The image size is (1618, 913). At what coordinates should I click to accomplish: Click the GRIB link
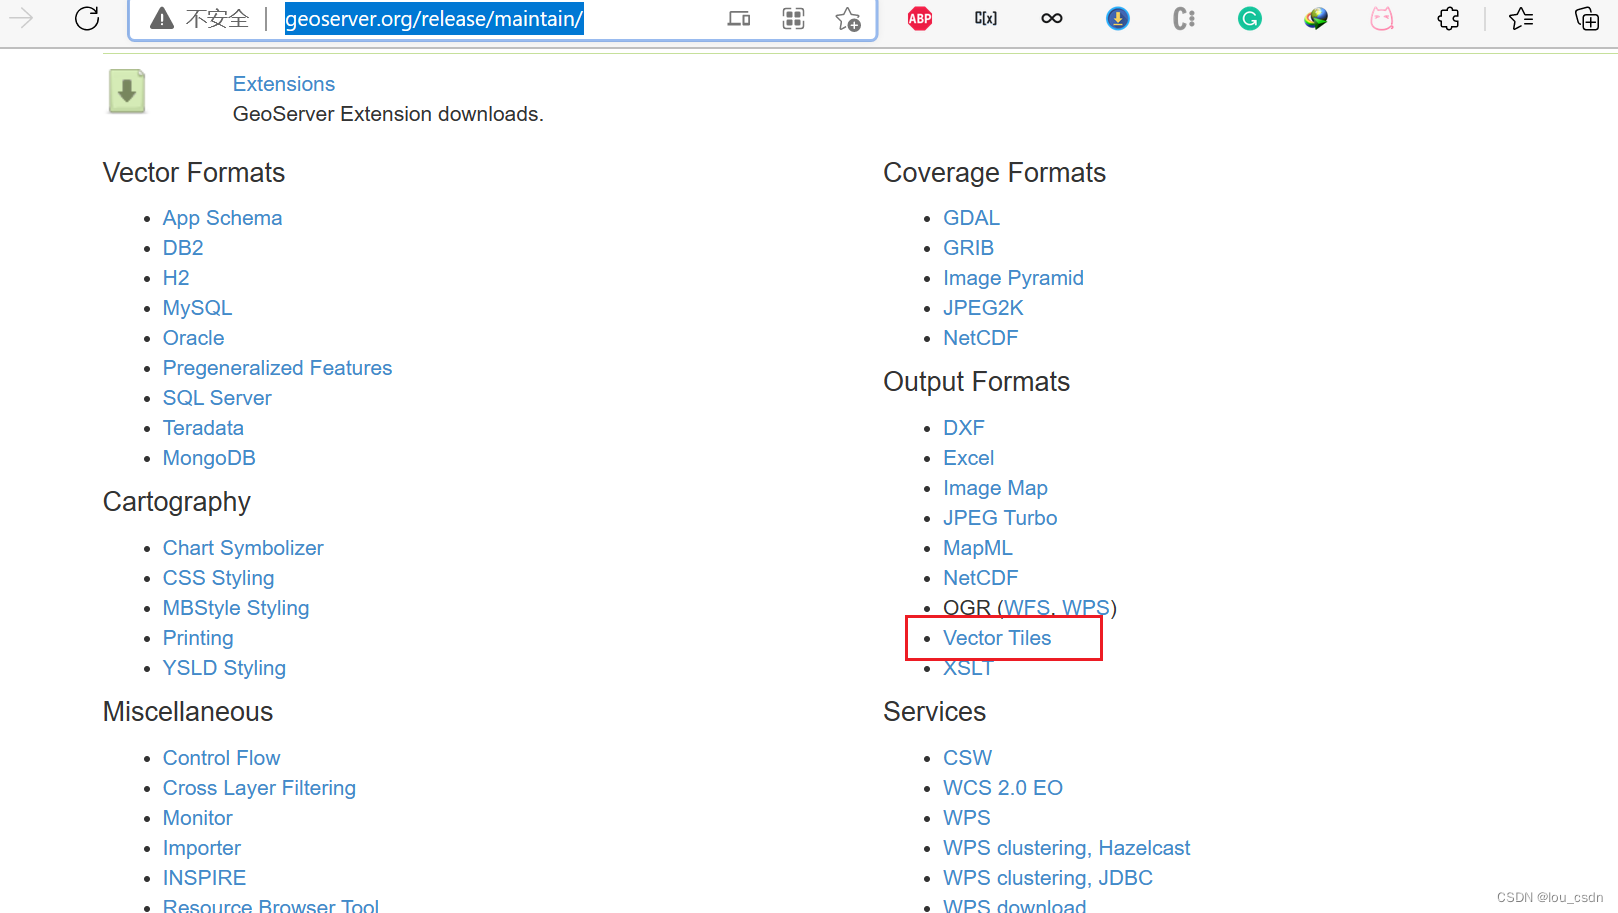[x=968, y=248]
